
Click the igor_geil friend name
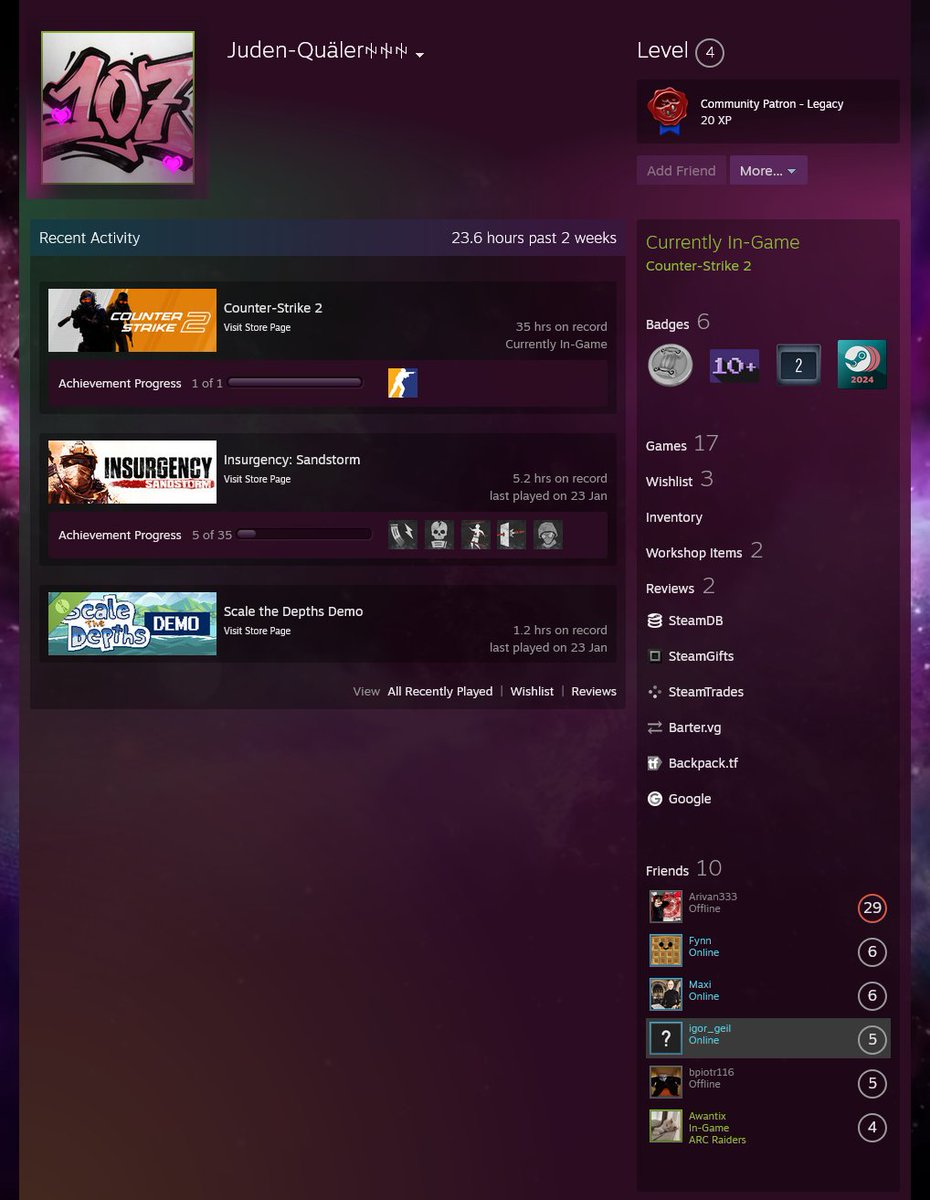[710, 1029]
